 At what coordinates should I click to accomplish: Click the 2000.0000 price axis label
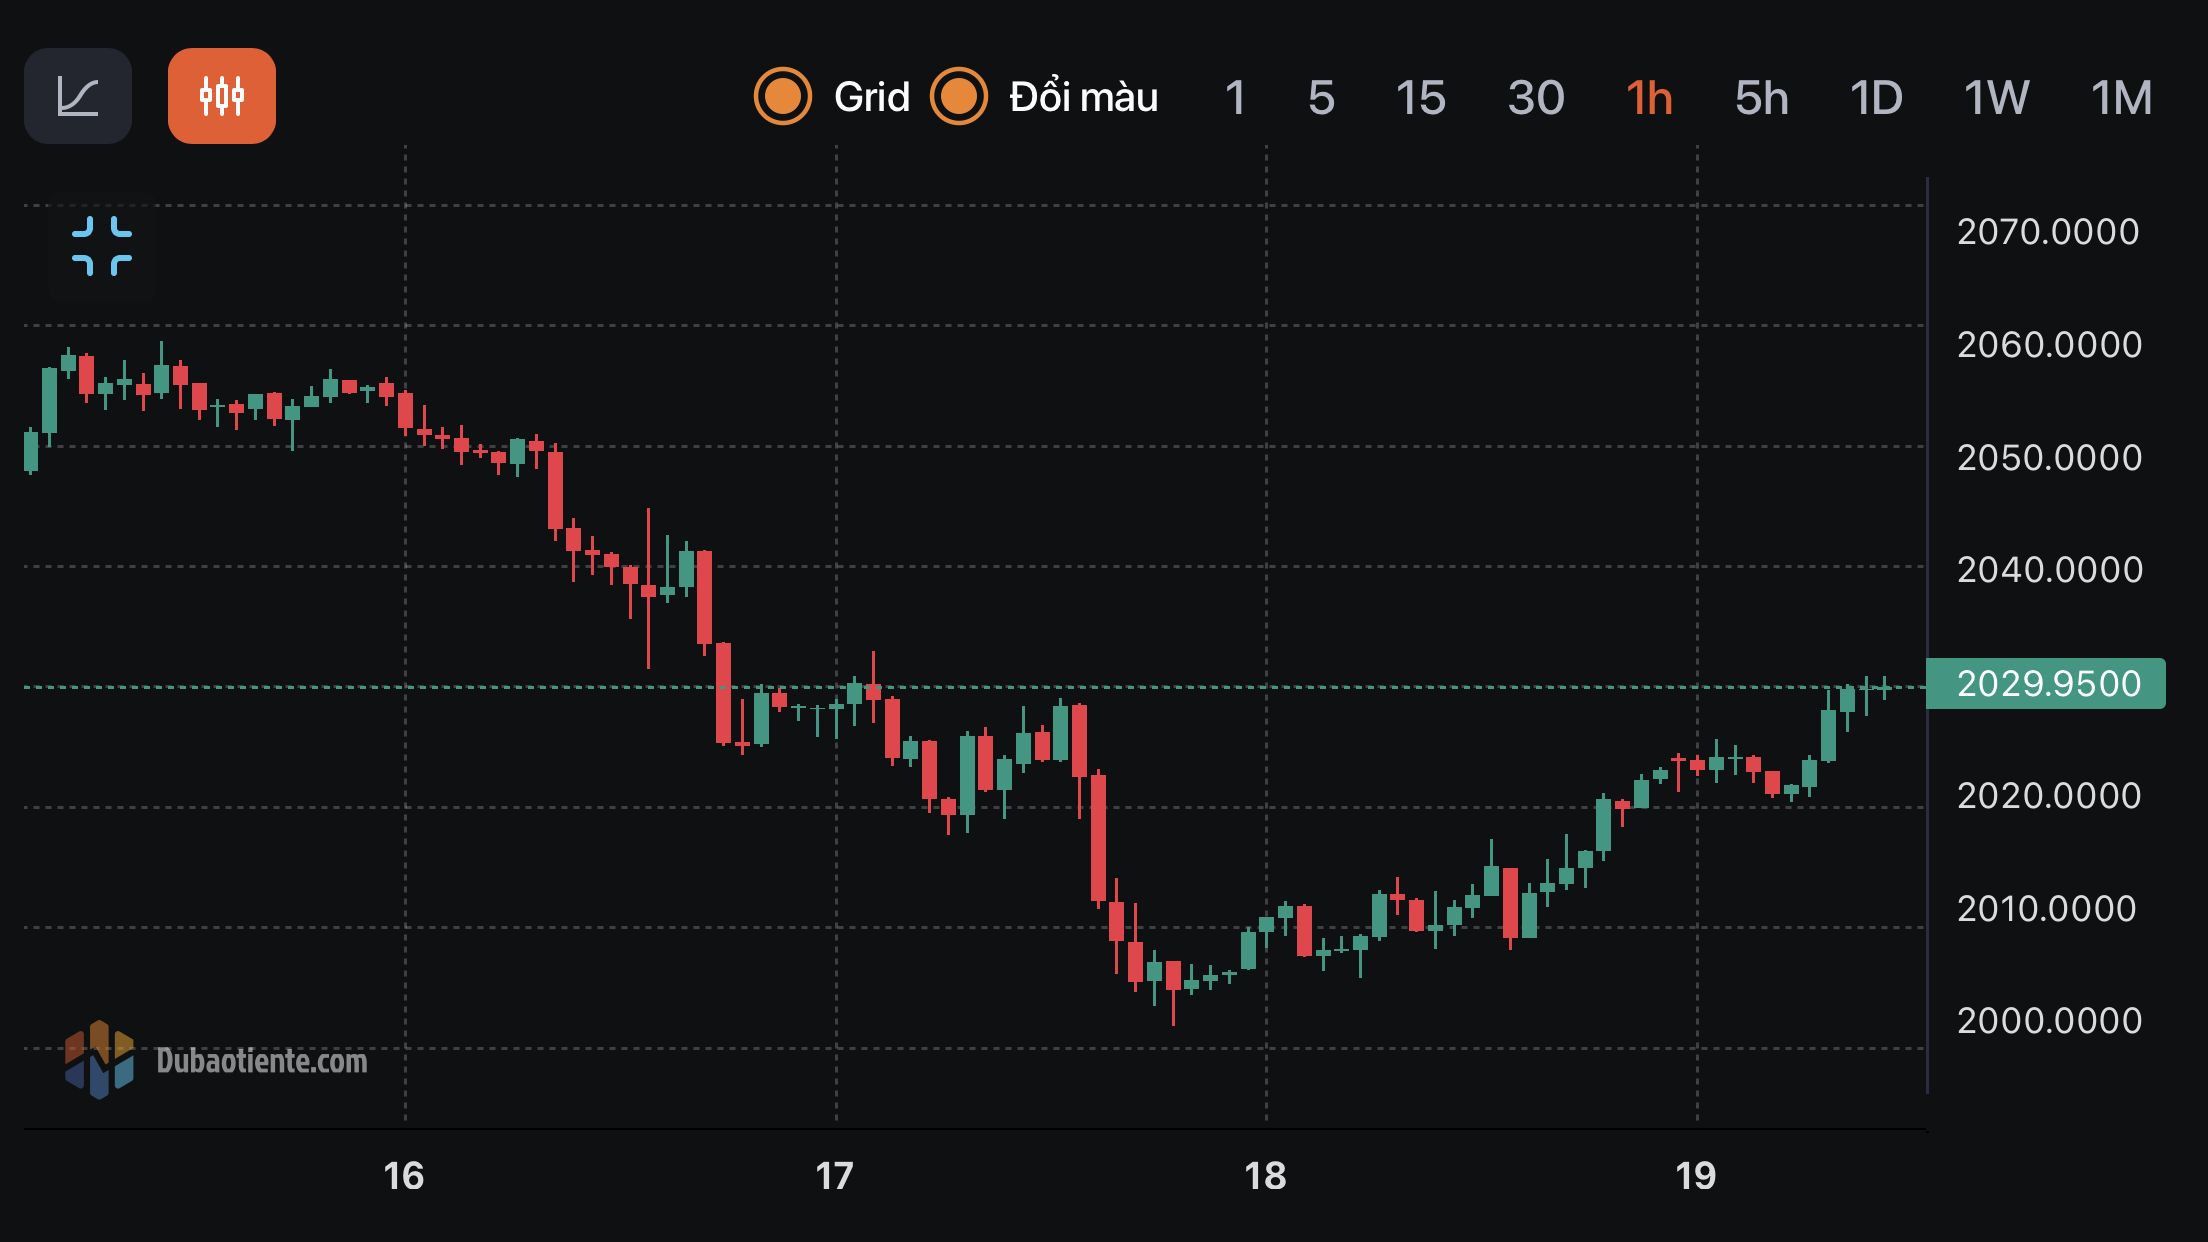point(2049,1021)
